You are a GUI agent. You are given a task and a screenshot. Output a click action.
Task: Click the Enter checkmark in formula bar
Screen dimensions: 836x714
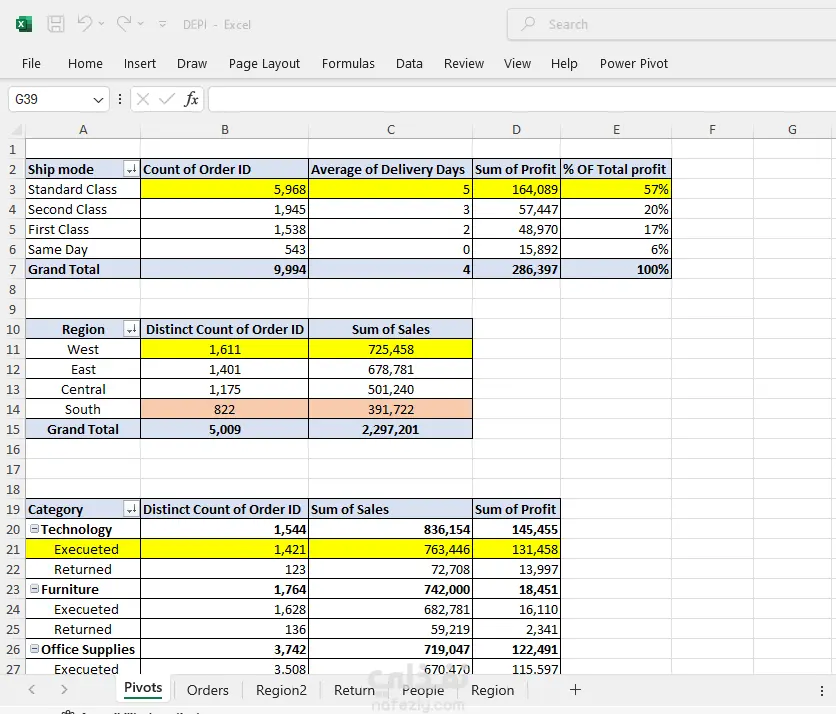(167, 99)
